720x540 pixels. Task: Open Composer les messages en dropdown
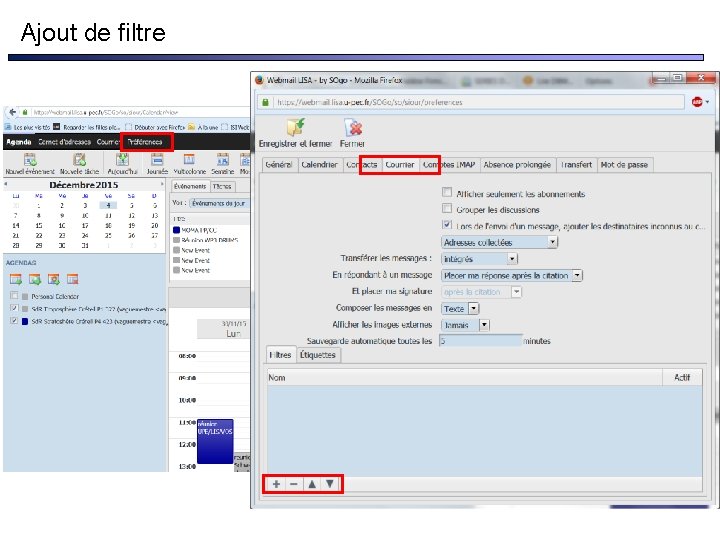460,309
